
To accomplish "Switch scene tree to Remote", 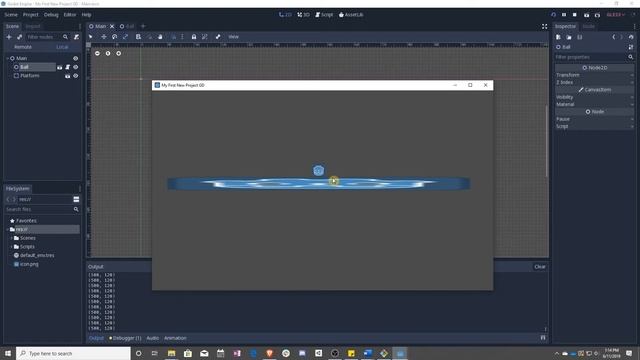I will click(x=23, y=47).
